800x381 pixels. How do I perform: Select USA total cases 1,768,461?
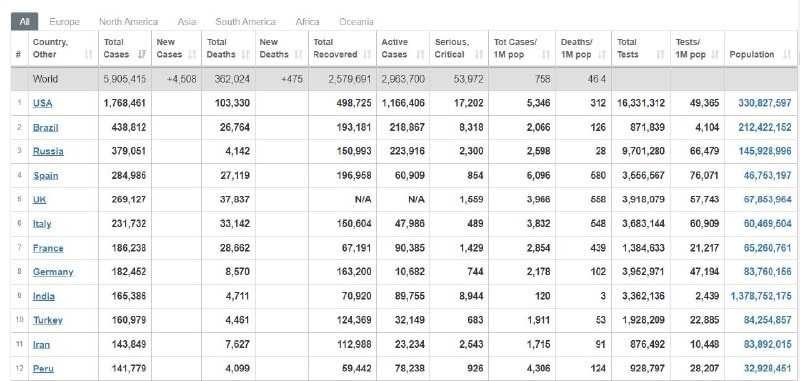coord(124,103)
